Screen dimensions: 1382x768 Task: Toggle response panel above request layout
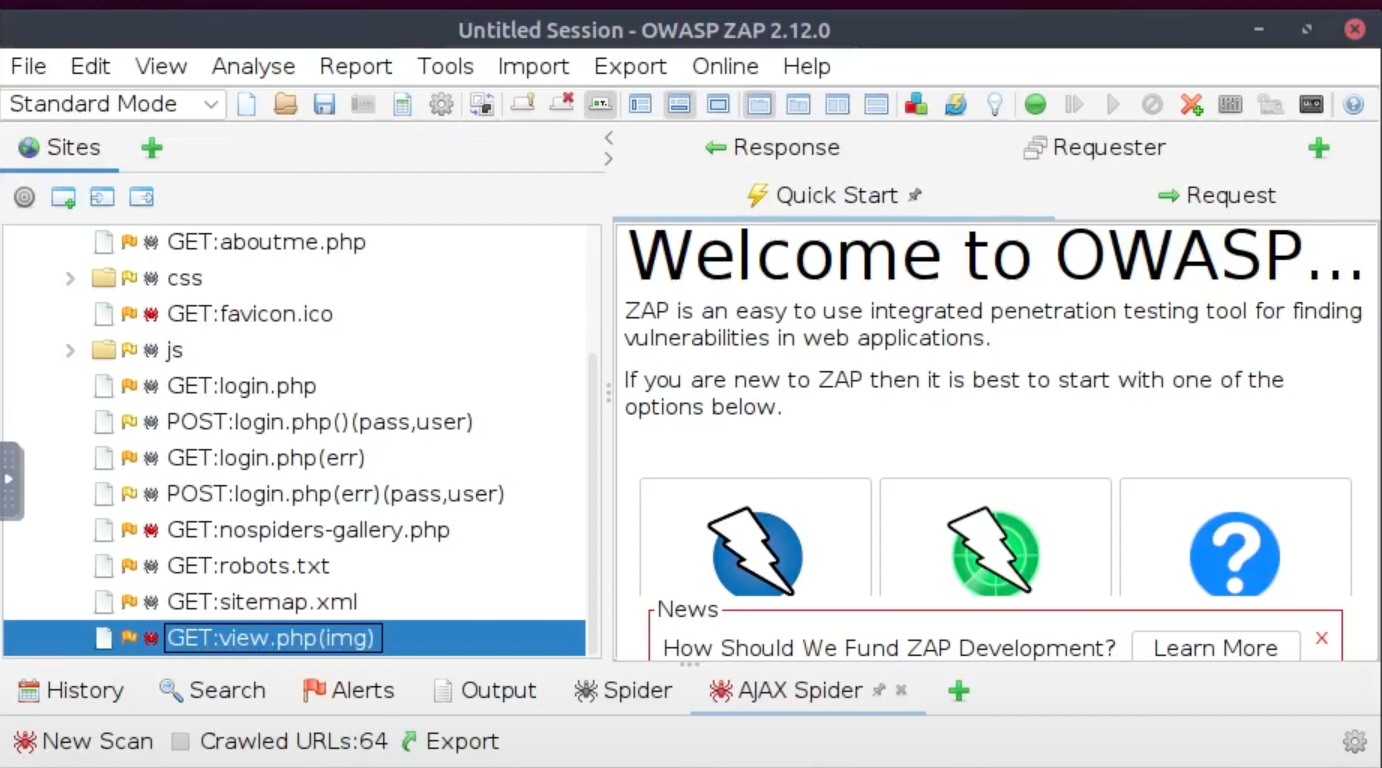tap(876, 104)
